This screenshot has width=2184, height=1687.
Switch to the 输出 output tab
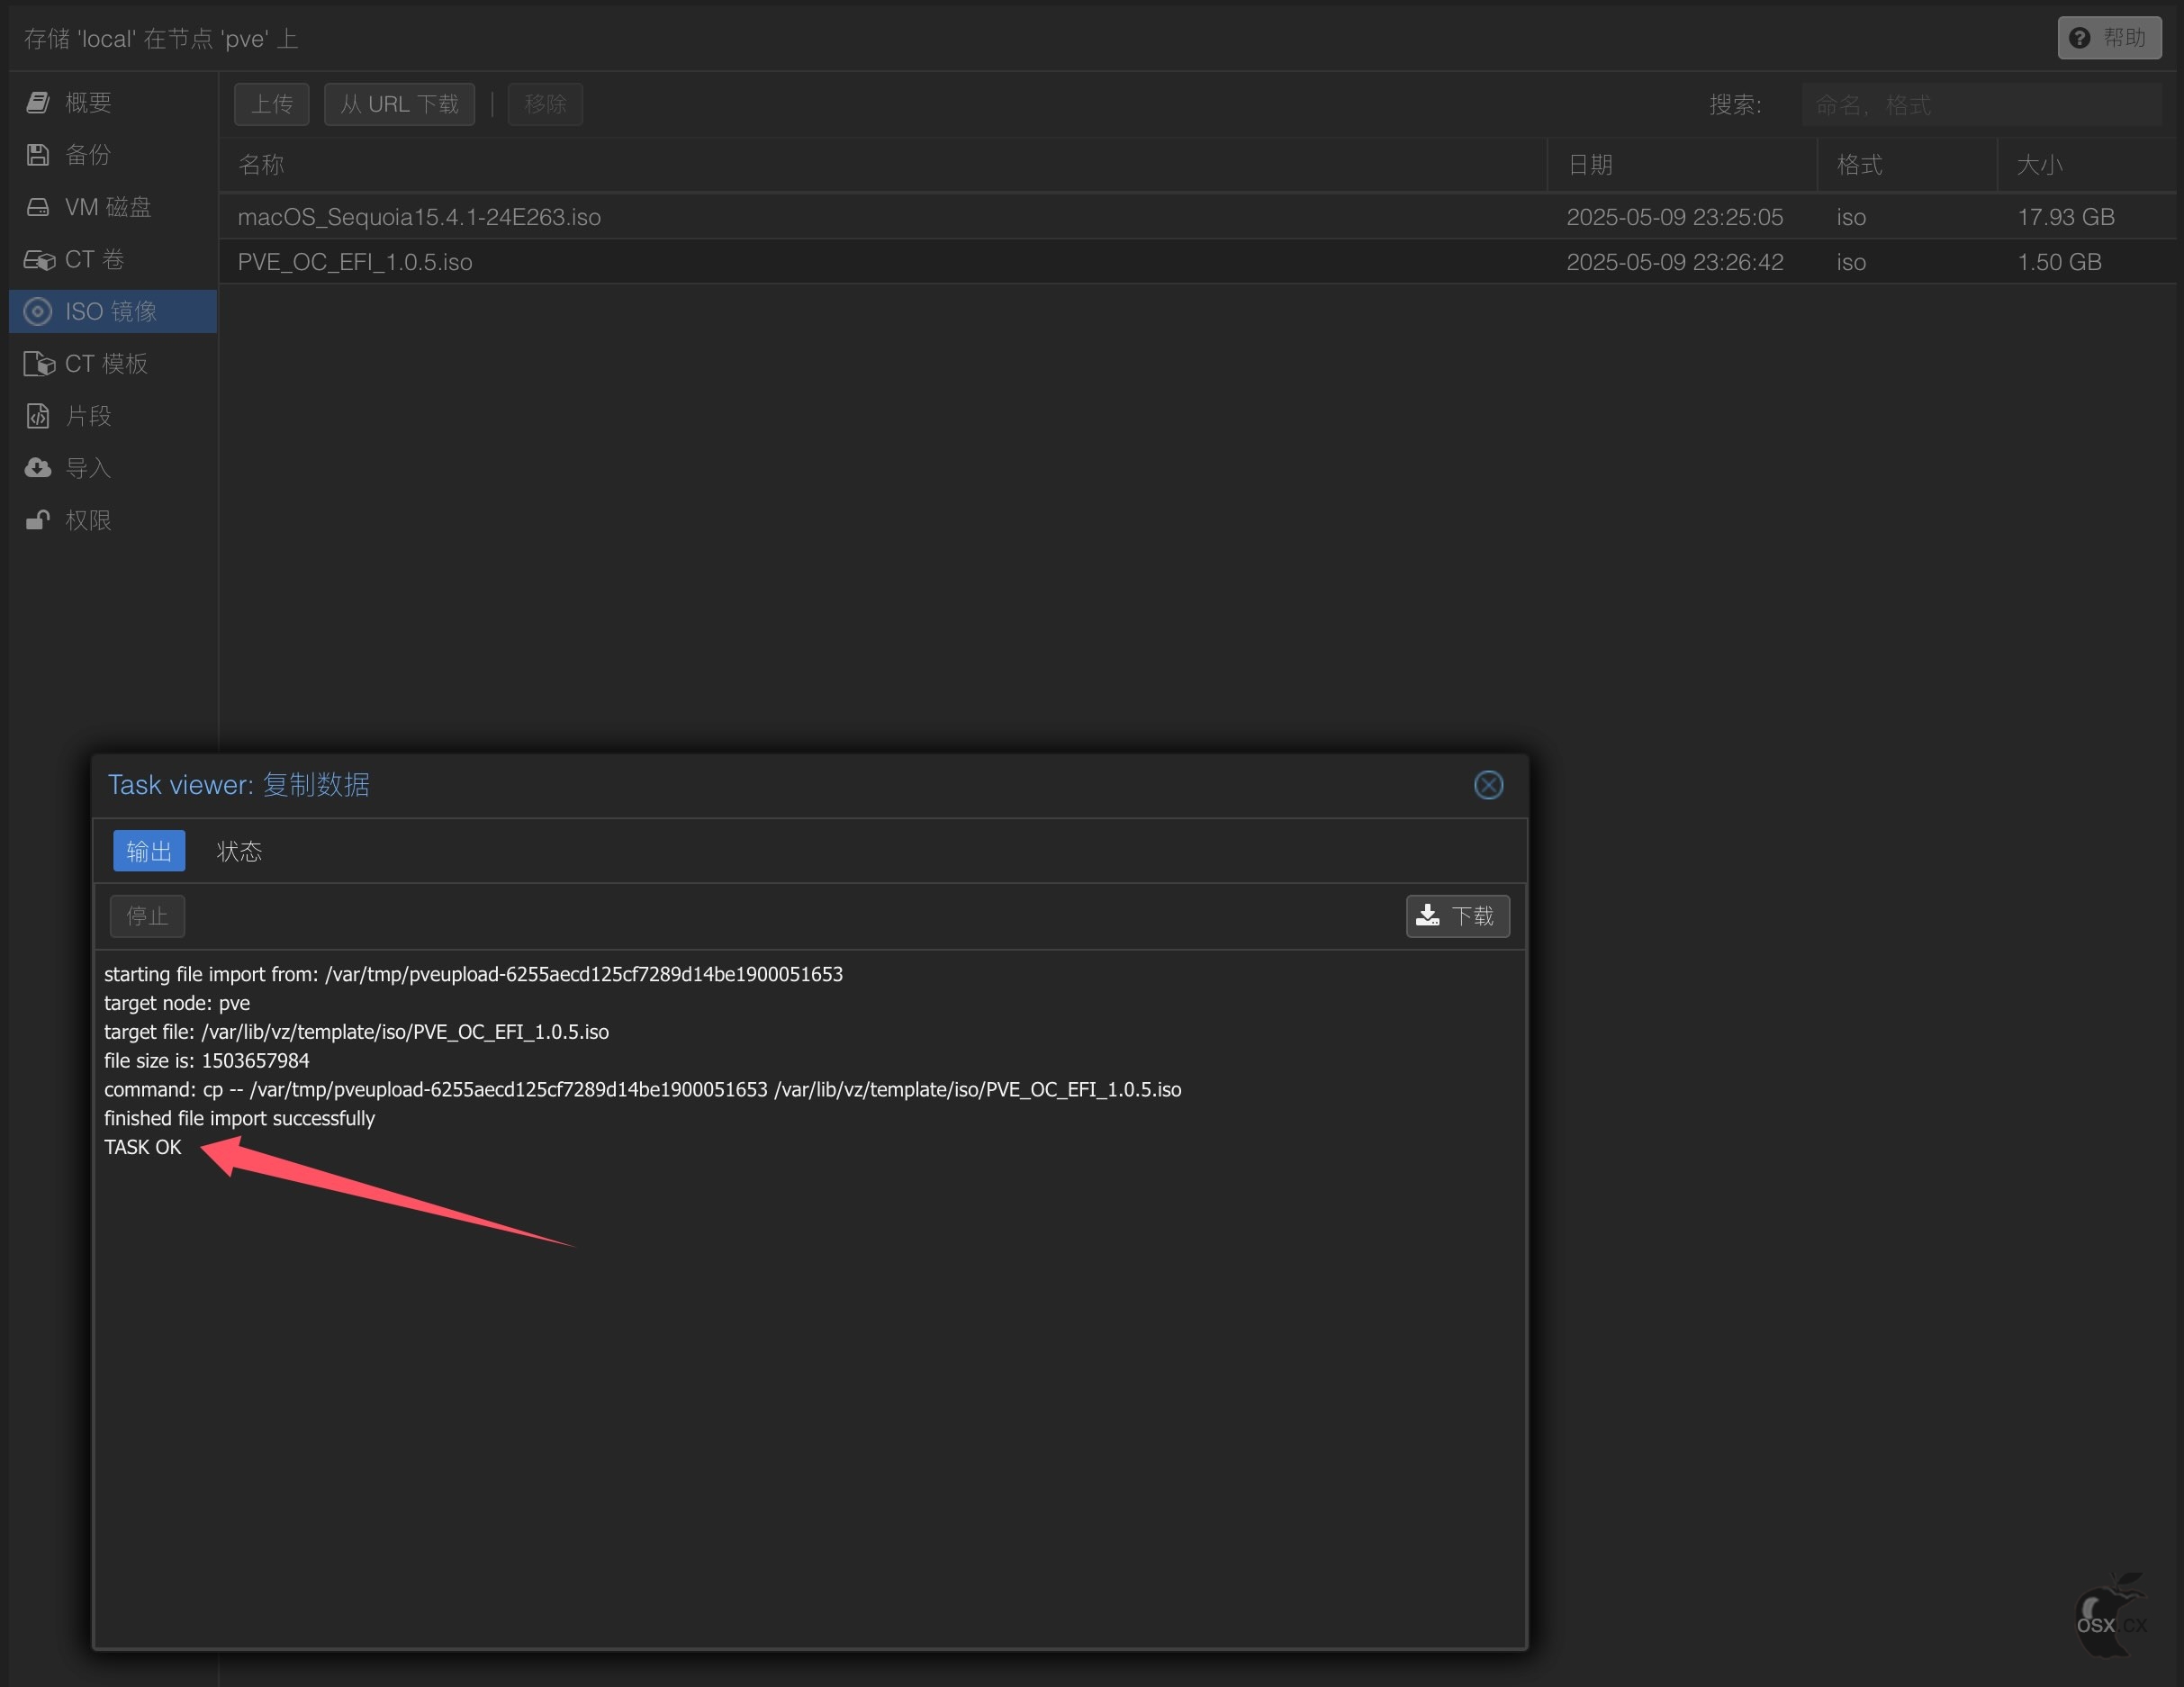149,850
